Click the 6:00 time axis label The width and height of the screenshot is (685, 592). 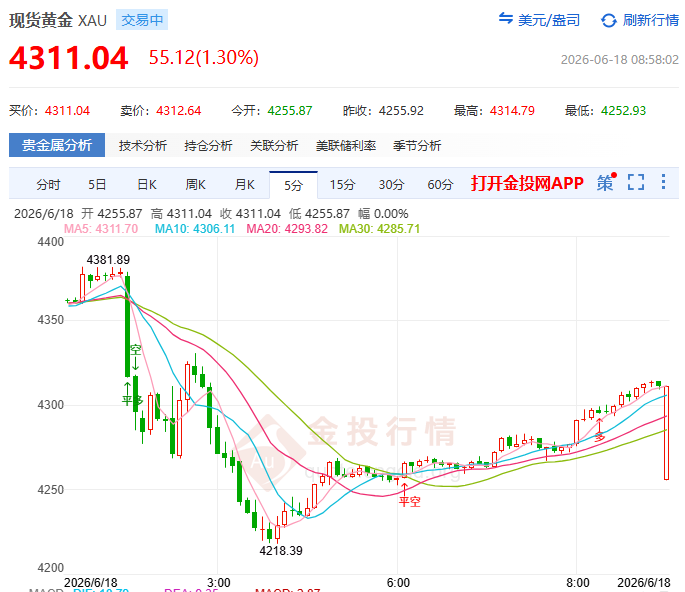[x=398, y=583]
